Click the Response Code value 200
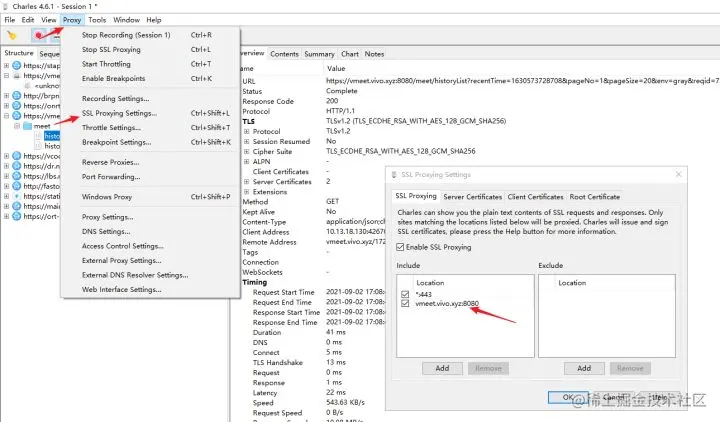This screenshot has height=422, width=720. tap(332, 101)
